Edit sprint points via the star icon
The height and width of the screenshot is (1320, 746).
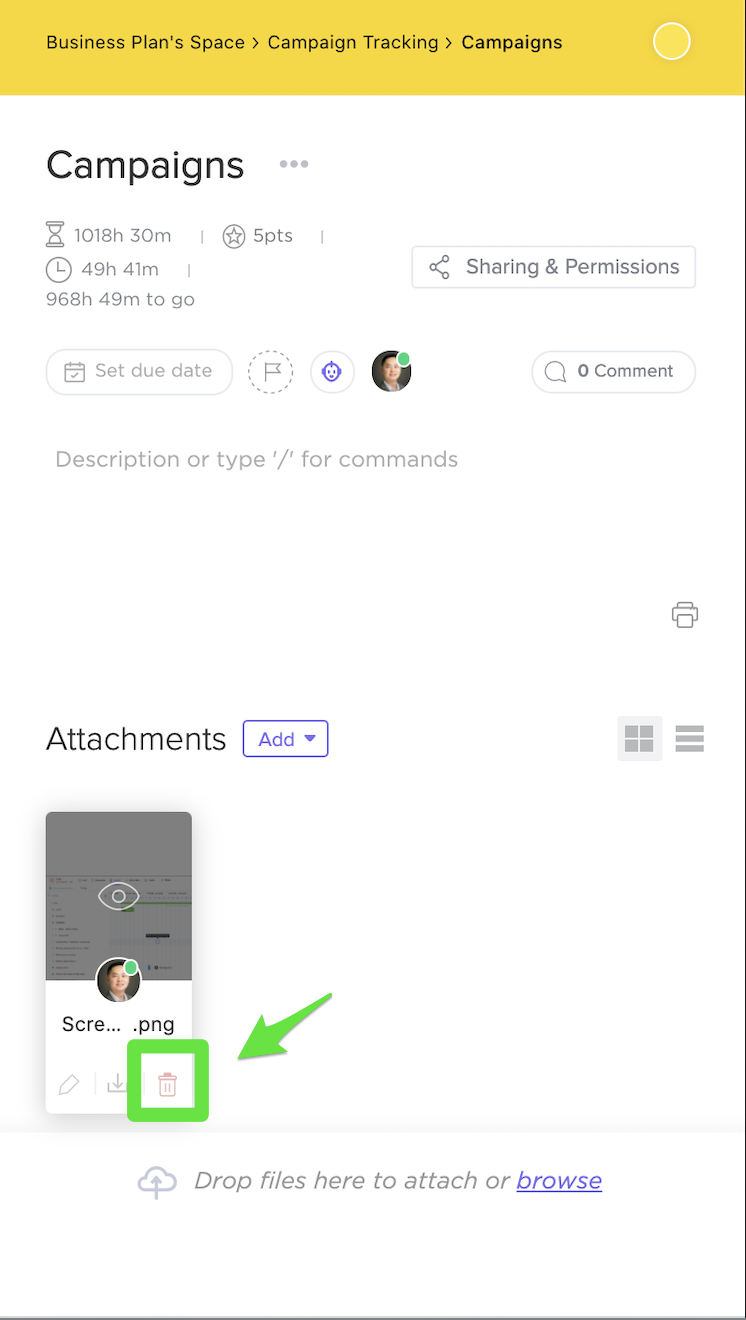point(233,236)
